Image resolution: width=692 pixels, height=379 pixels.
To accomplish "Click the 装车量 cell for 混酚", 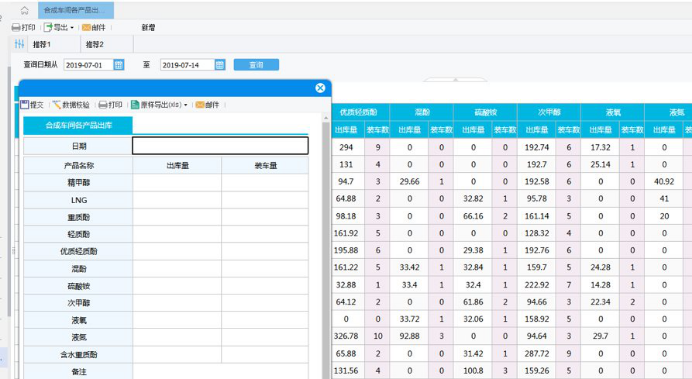I will point(265,269).
